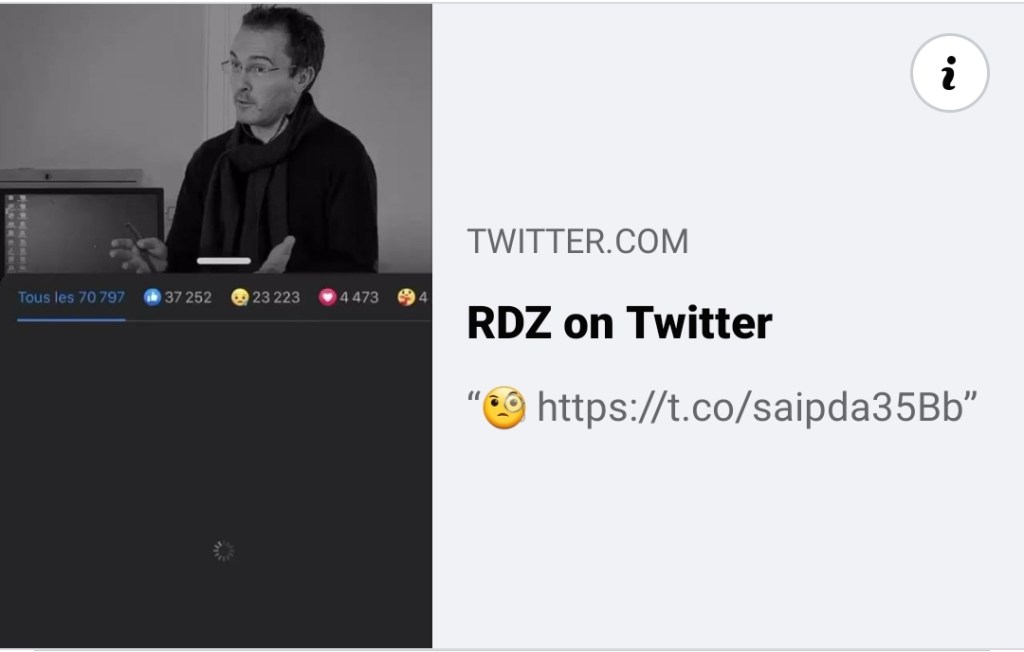The width and height of the screenshot is (1024, 652).
Task: Select the pink heart Love reaction icon
Action: [327, 297]
